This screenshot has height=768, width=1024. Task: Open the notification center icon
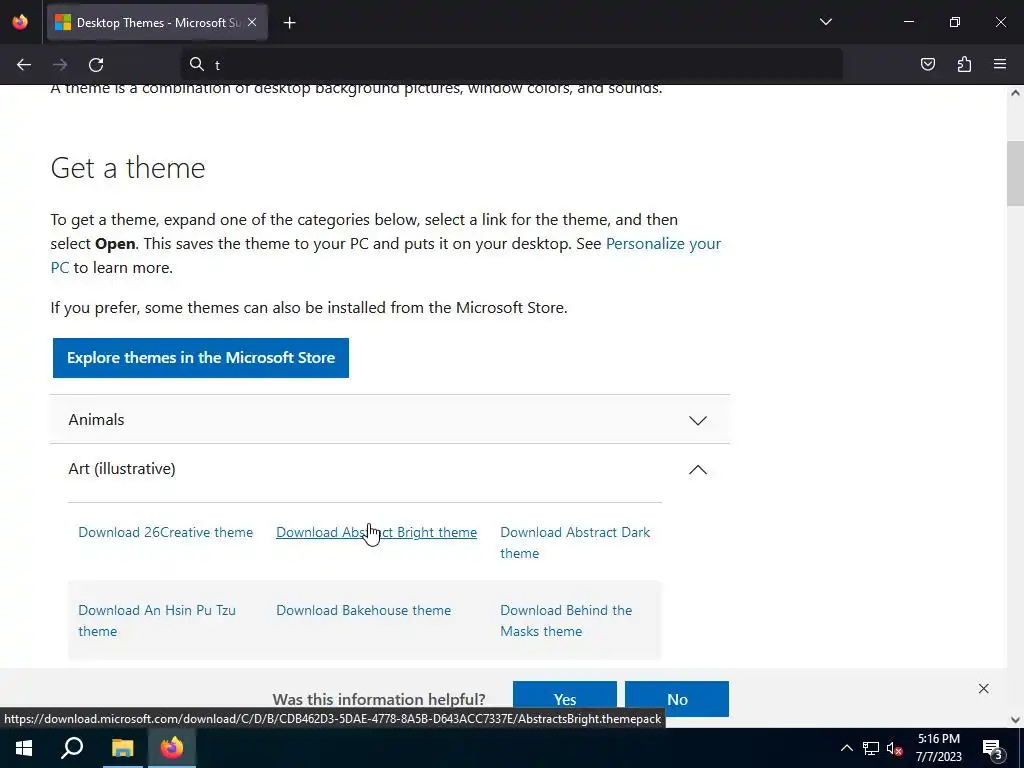[x=993, y=748]
